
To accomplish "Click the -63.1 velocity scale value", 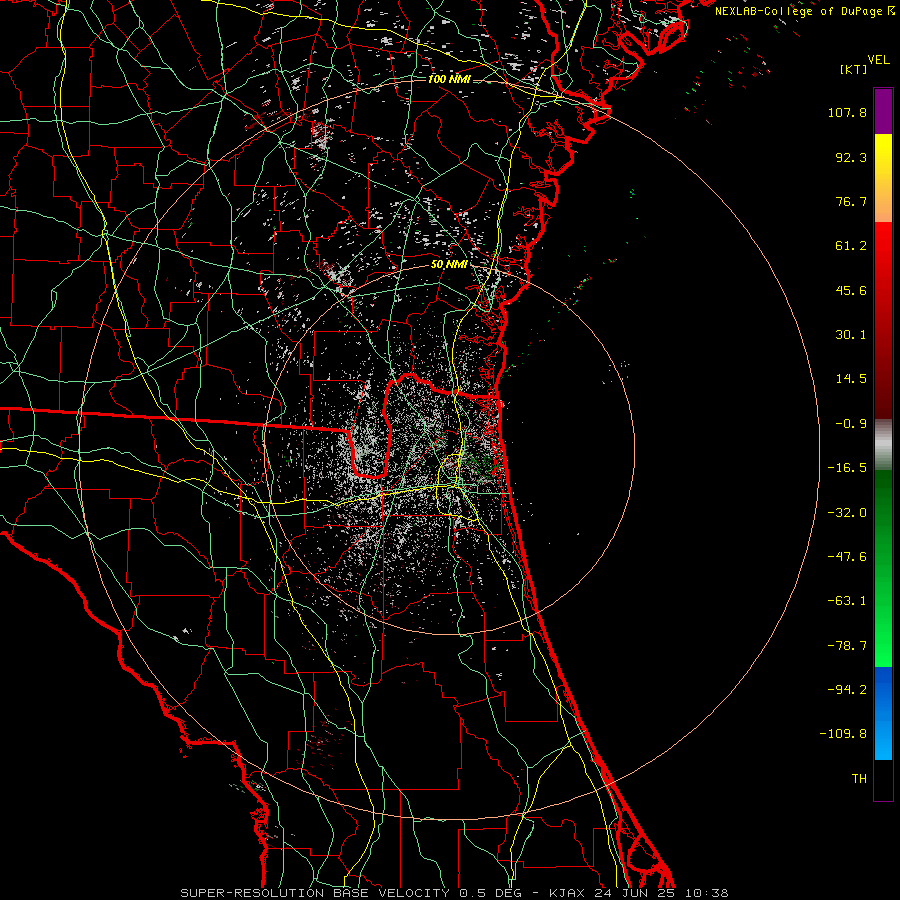I will tap(847, 601).
